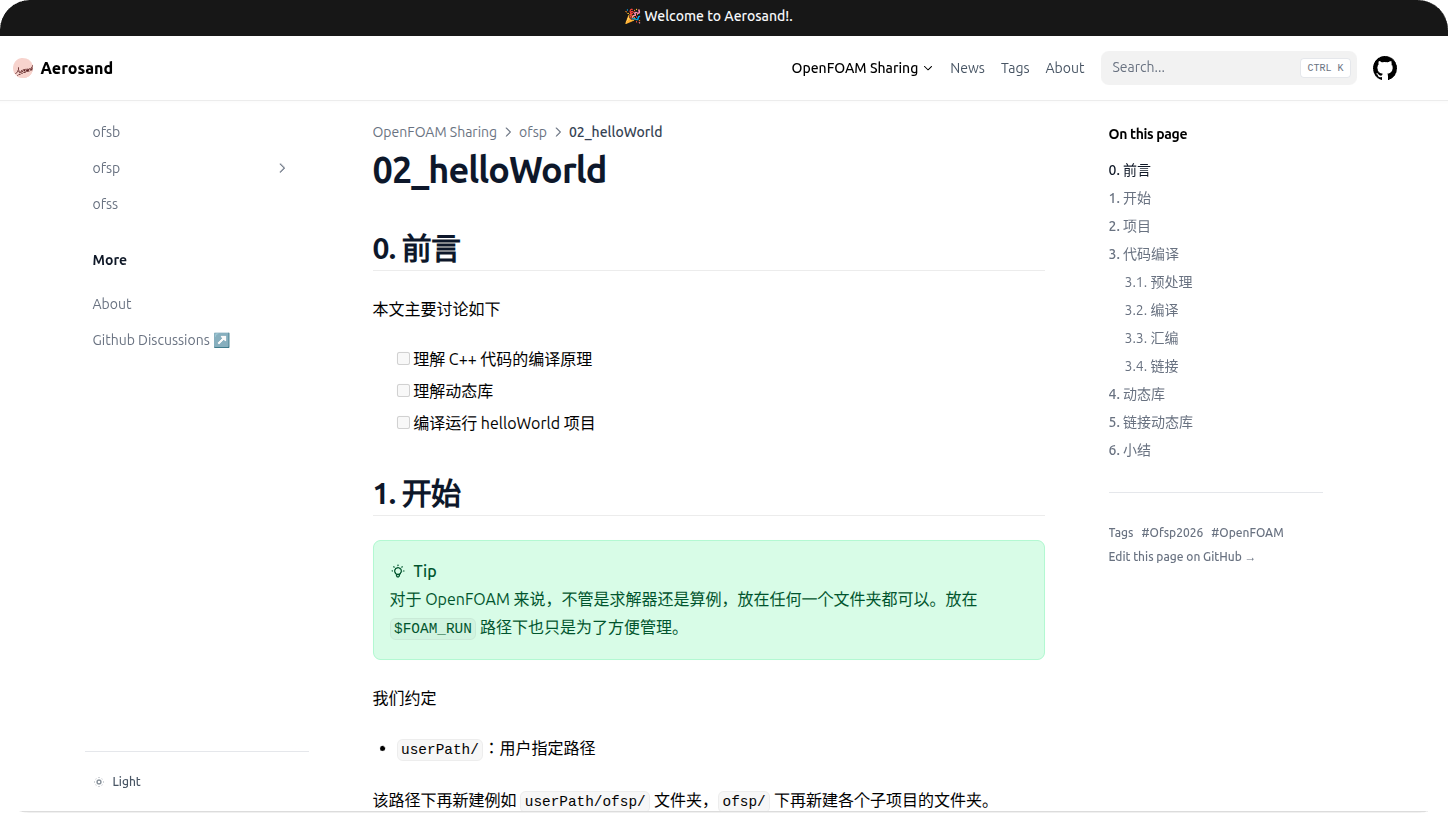
Task: Click the CTRL K shortcut badge
Action: 1326,68
